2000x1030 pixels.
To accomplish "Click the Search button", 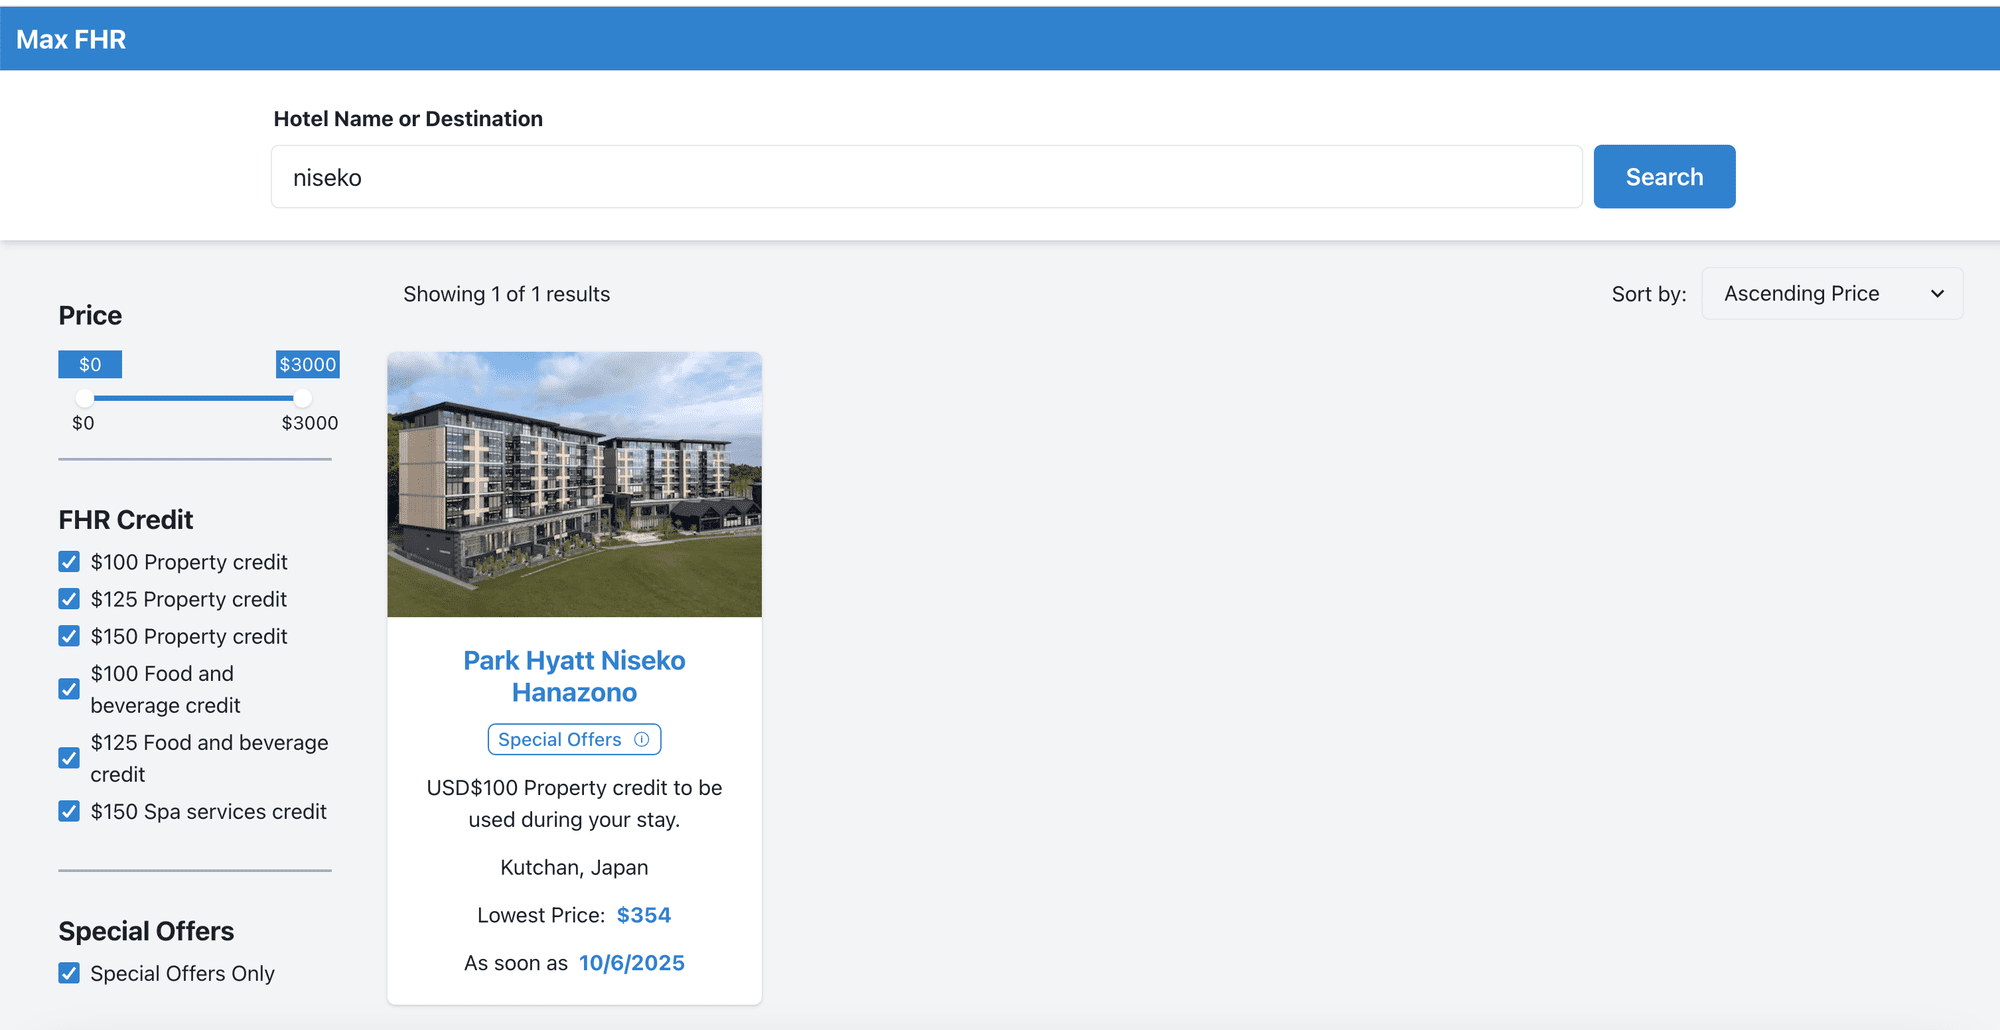I will (x=1664, y=177).
